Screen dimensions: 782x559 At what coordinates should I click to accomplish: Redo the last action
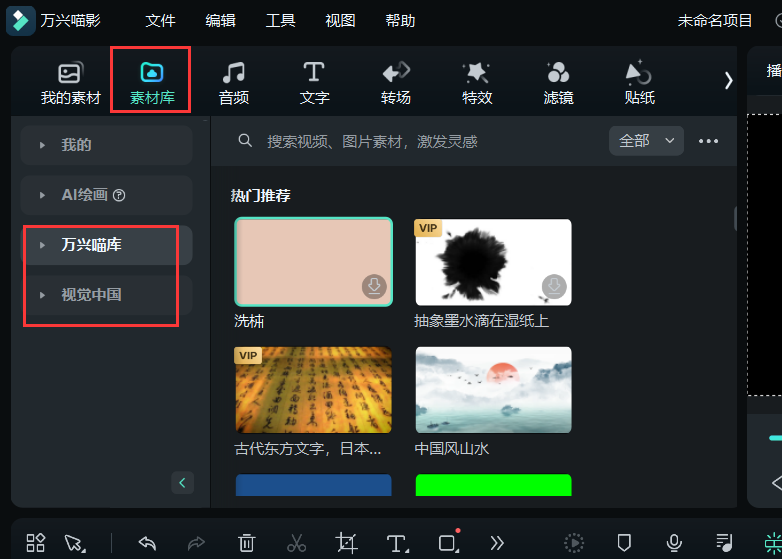click(196, 543)
